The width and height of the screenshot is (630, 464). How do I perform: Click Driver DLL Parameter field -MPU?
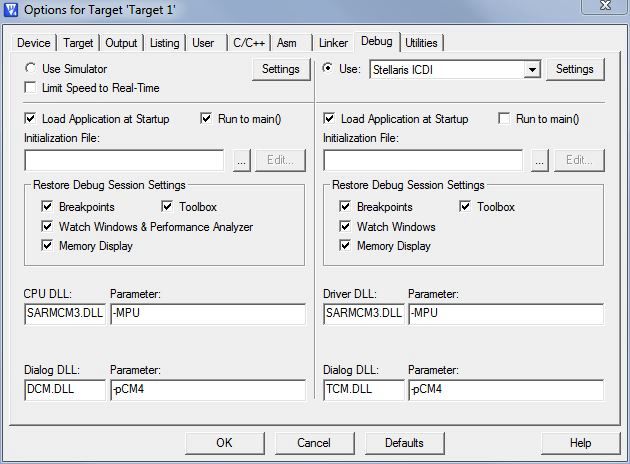[506, 313]
